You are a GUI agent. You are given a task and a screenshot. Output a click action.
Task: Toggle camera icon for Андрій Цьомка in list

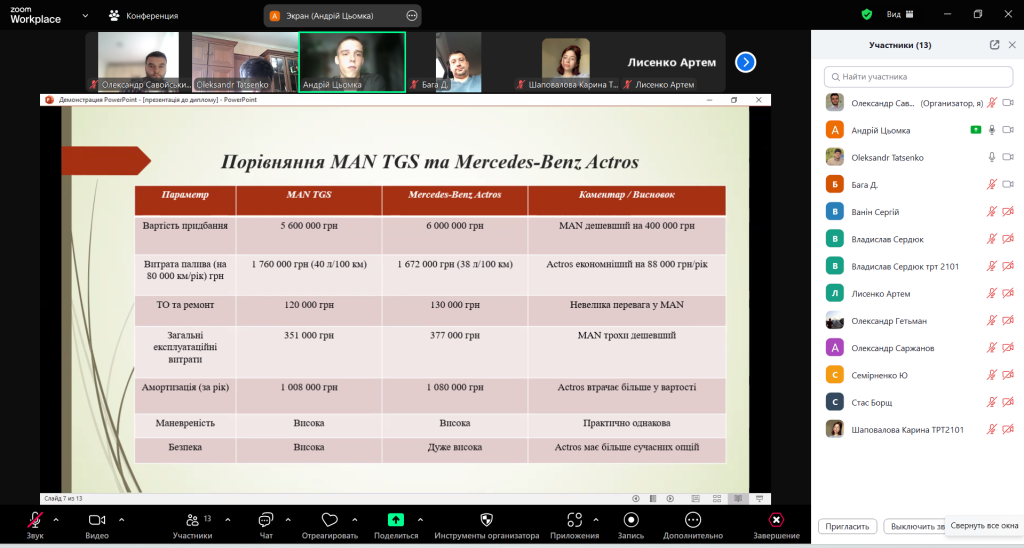(1008, 130)
